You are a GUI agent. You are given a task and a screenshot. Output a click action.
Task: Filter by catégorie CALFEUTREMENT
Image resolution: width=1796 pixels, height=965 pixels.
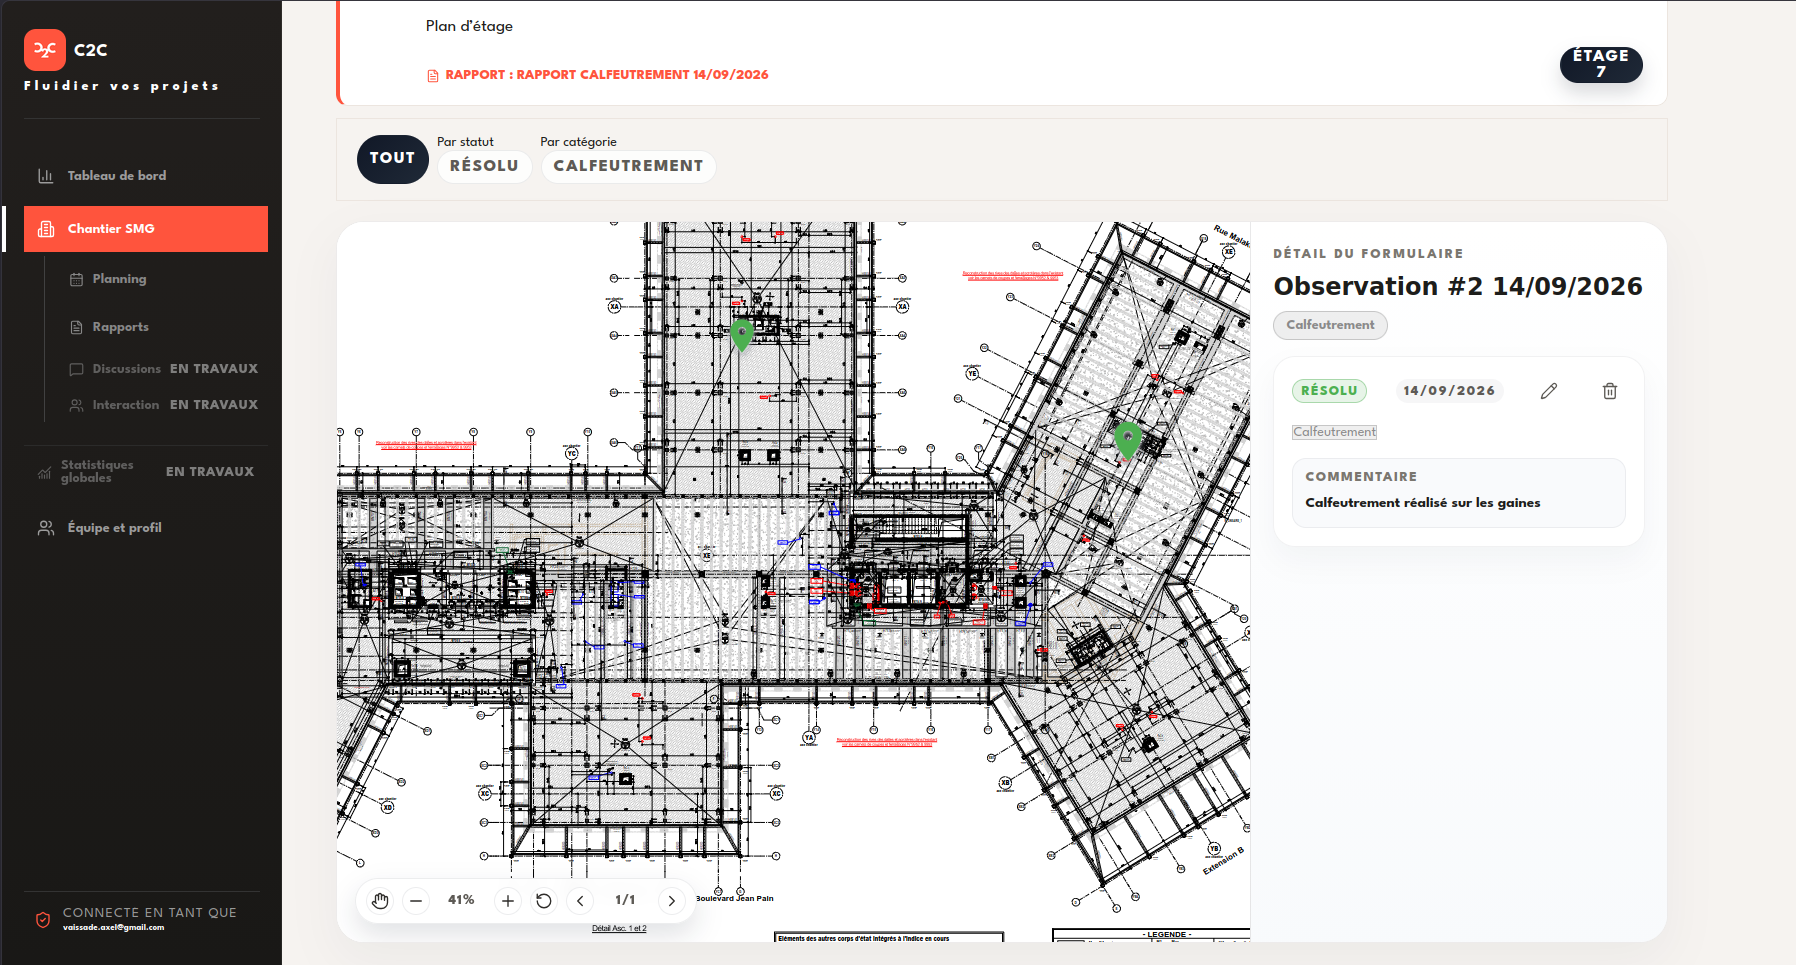628,166
